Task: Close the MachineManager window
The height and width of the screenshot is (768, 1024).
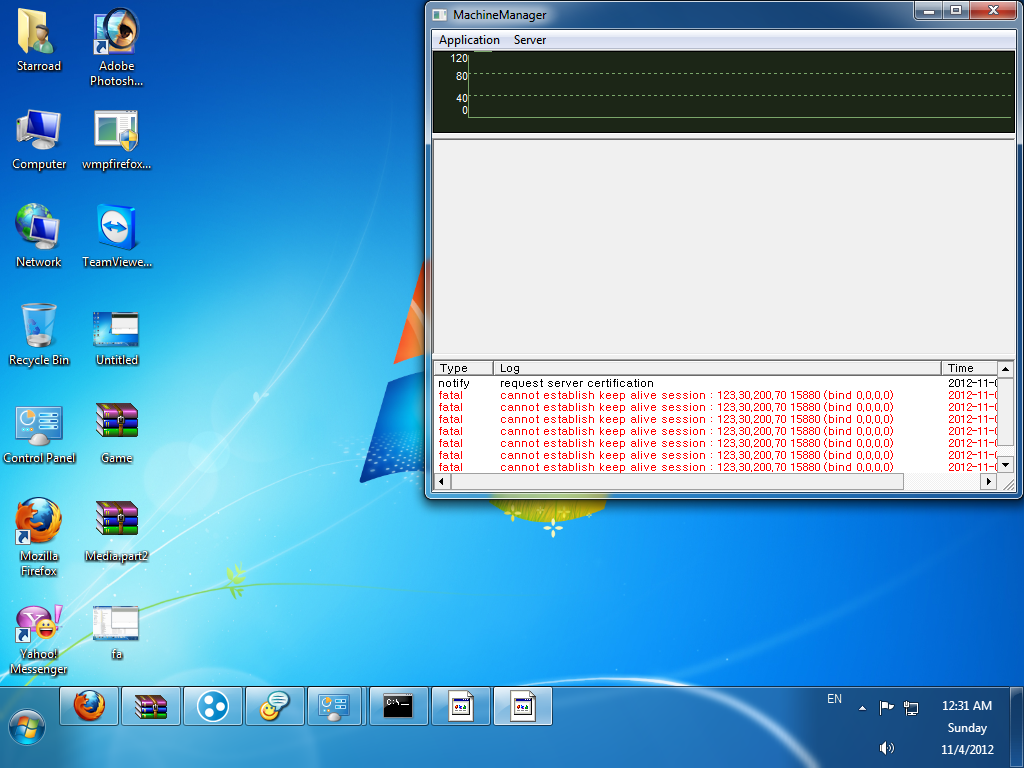Action: pyautogui.click(x=993, y=10)
